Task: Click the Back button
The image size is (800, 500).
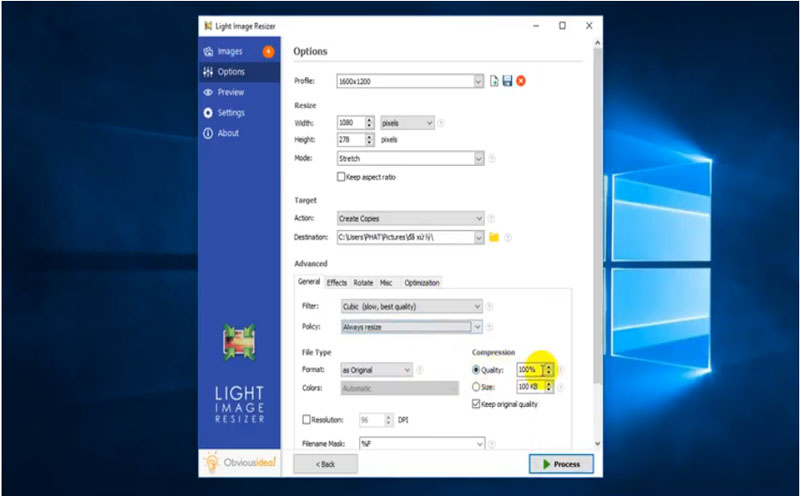Action: point(325,464)
